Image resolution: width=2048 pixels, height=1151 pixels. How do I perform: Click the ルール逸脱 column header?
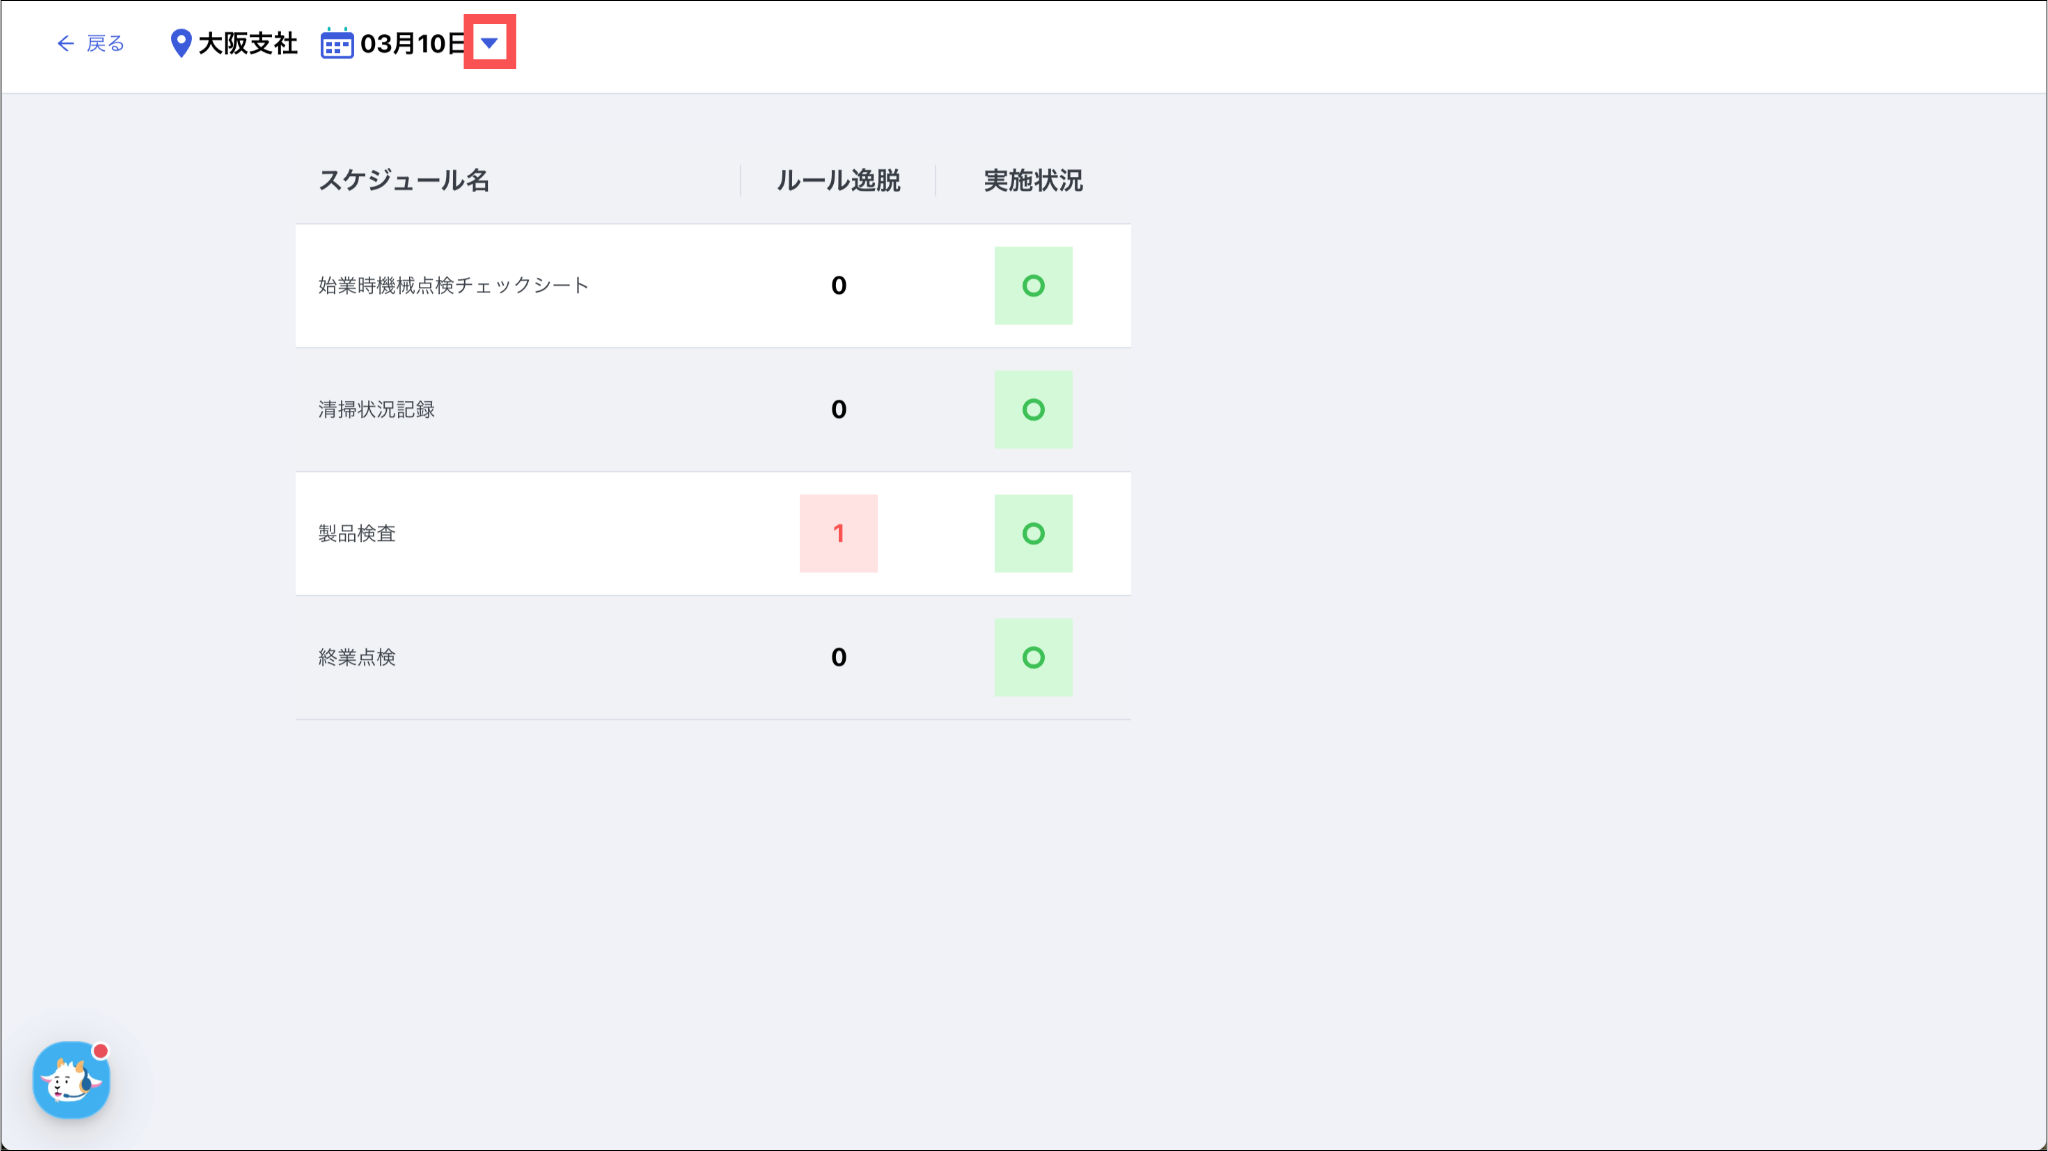pyautogui.click(x=838, y=181)
